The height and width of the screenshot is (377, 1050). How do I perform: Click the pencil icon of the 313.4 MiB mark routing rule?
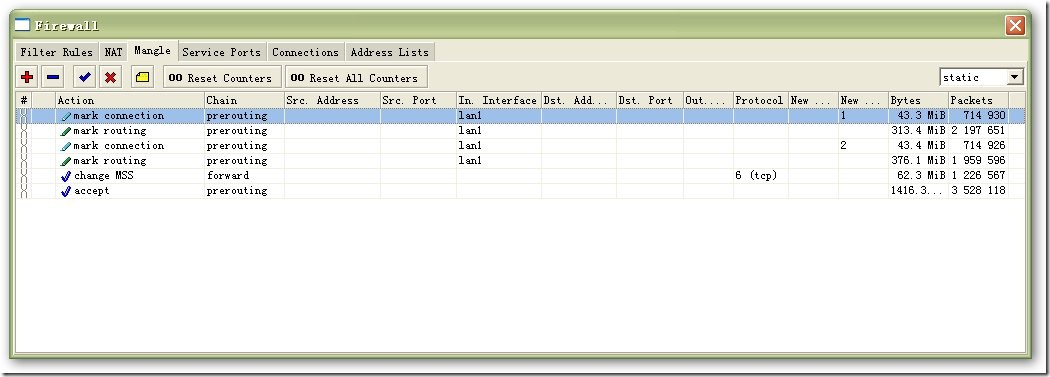click(66, 131)
